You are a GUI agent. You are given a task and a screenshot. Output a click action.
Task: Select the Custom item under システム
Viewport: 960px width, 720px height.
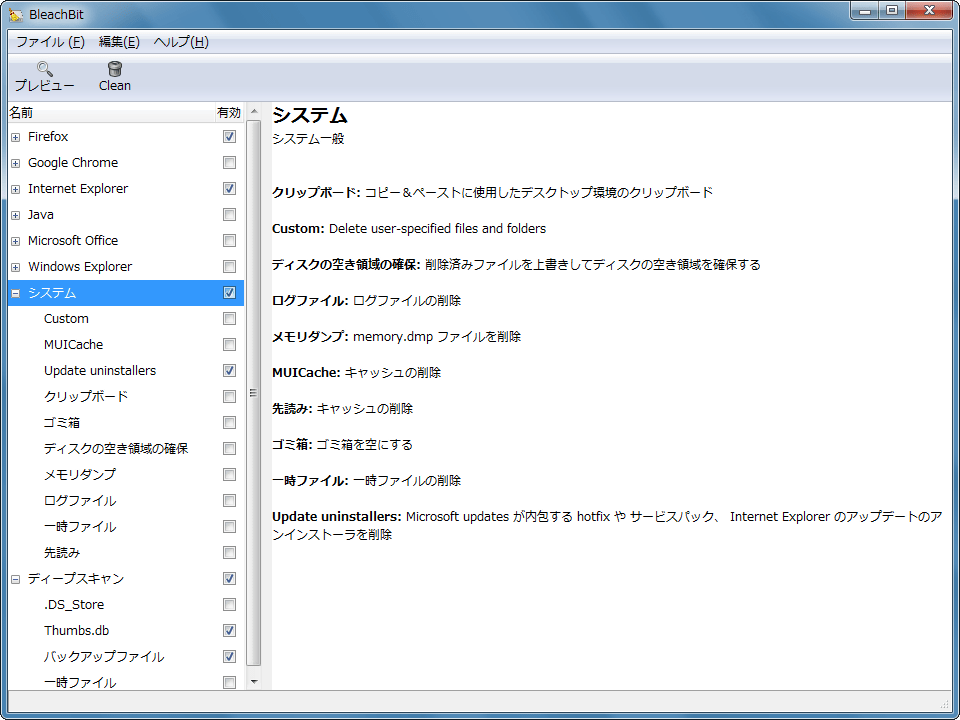[66, 318]
